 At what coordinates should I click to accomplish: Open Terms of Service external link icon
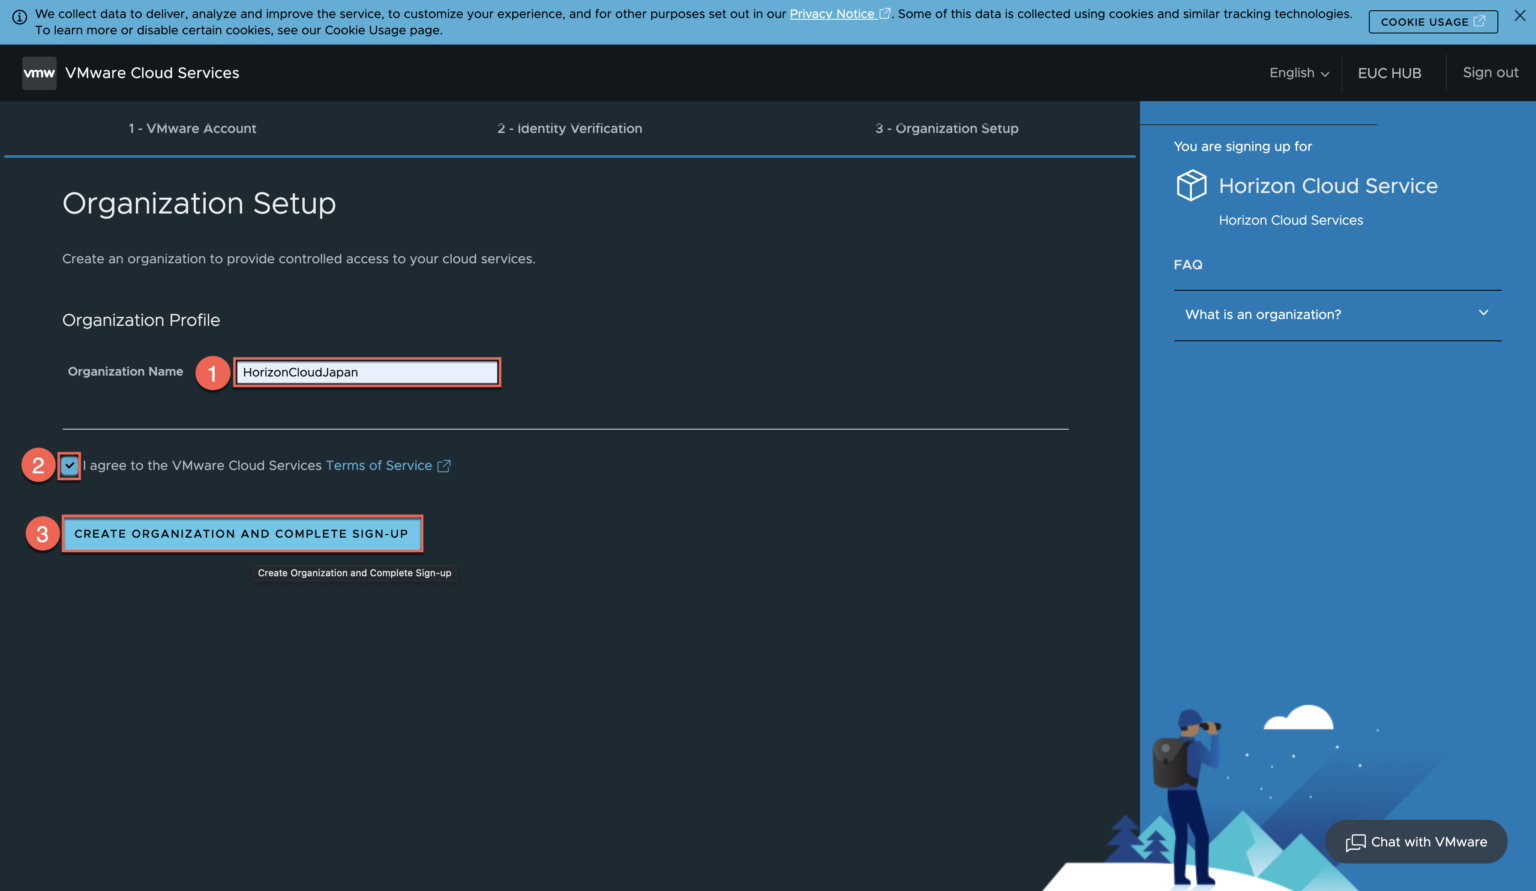[x=444, y=466]
